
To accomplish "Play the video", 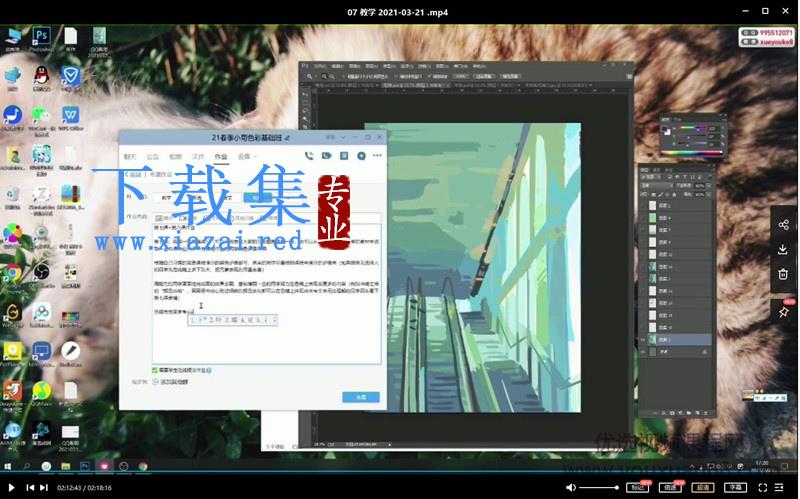I will click(12, 488).
